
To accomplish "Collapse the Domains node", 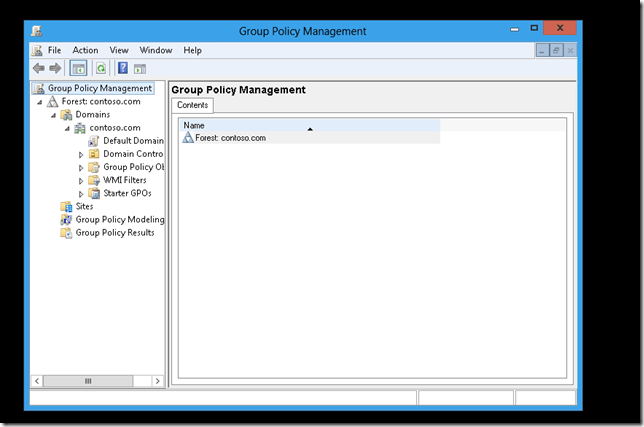I will (53, 115).
